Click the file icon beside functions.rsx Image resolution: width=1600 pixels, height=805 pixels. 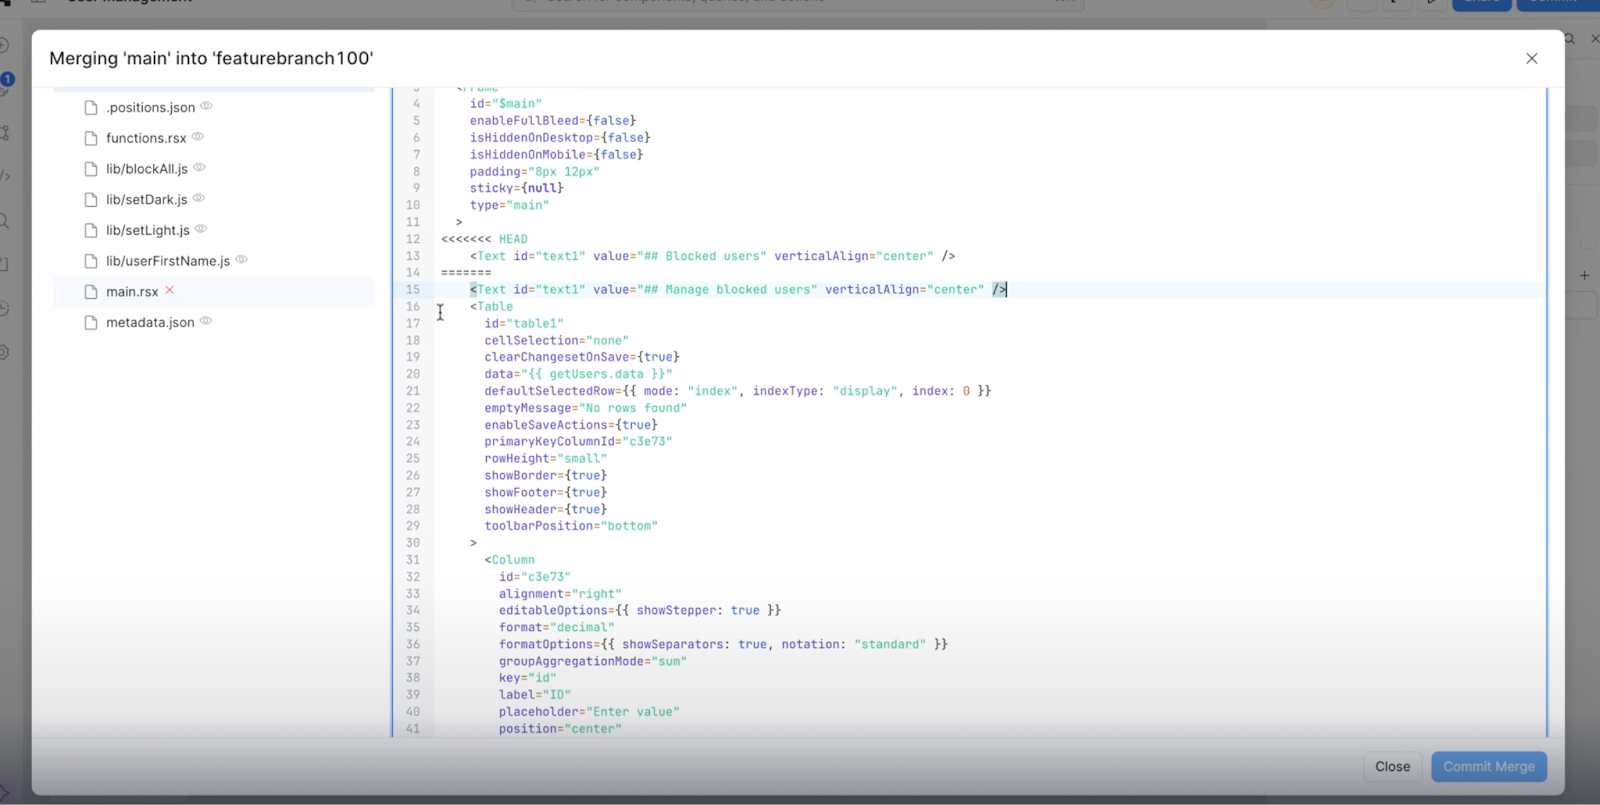tap(91, 138)
